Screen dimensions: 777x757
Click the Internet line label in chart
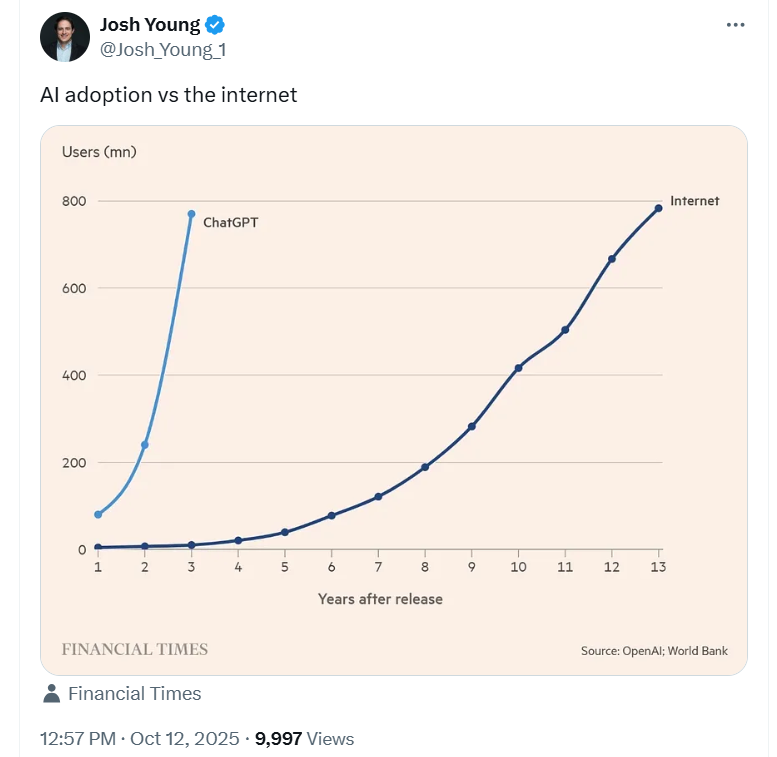coord(694,201)
